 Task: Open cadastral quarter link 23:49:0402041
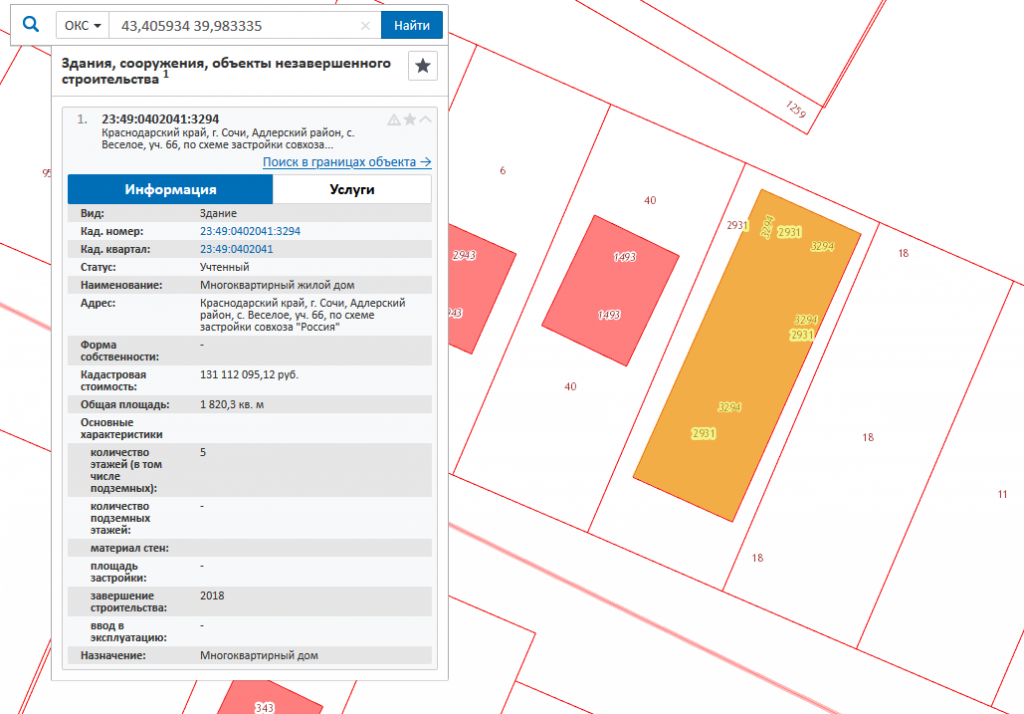coord(237,249)
